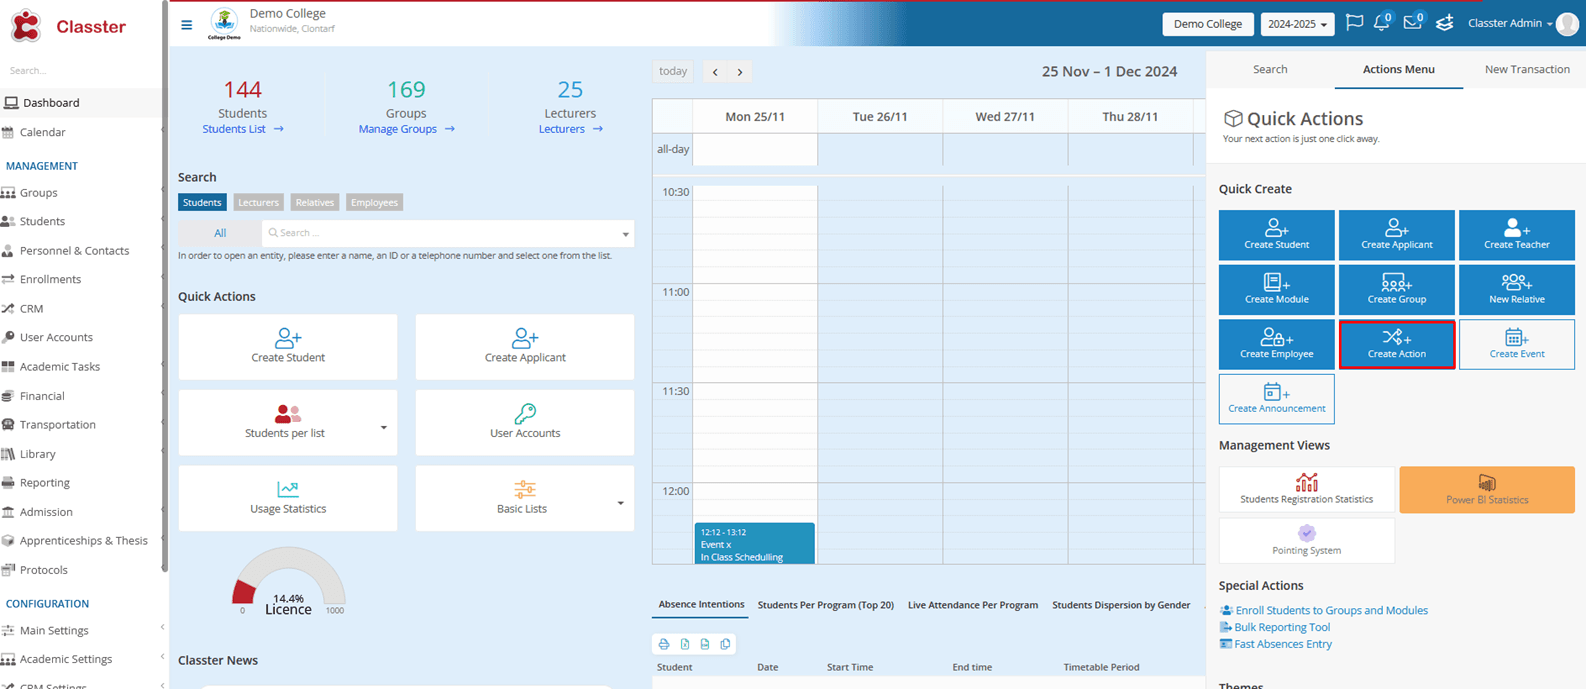The width and height of the screenshot is (1586, 689).
Task: Open User Accounts quick action card
Action: click(525, 422)
